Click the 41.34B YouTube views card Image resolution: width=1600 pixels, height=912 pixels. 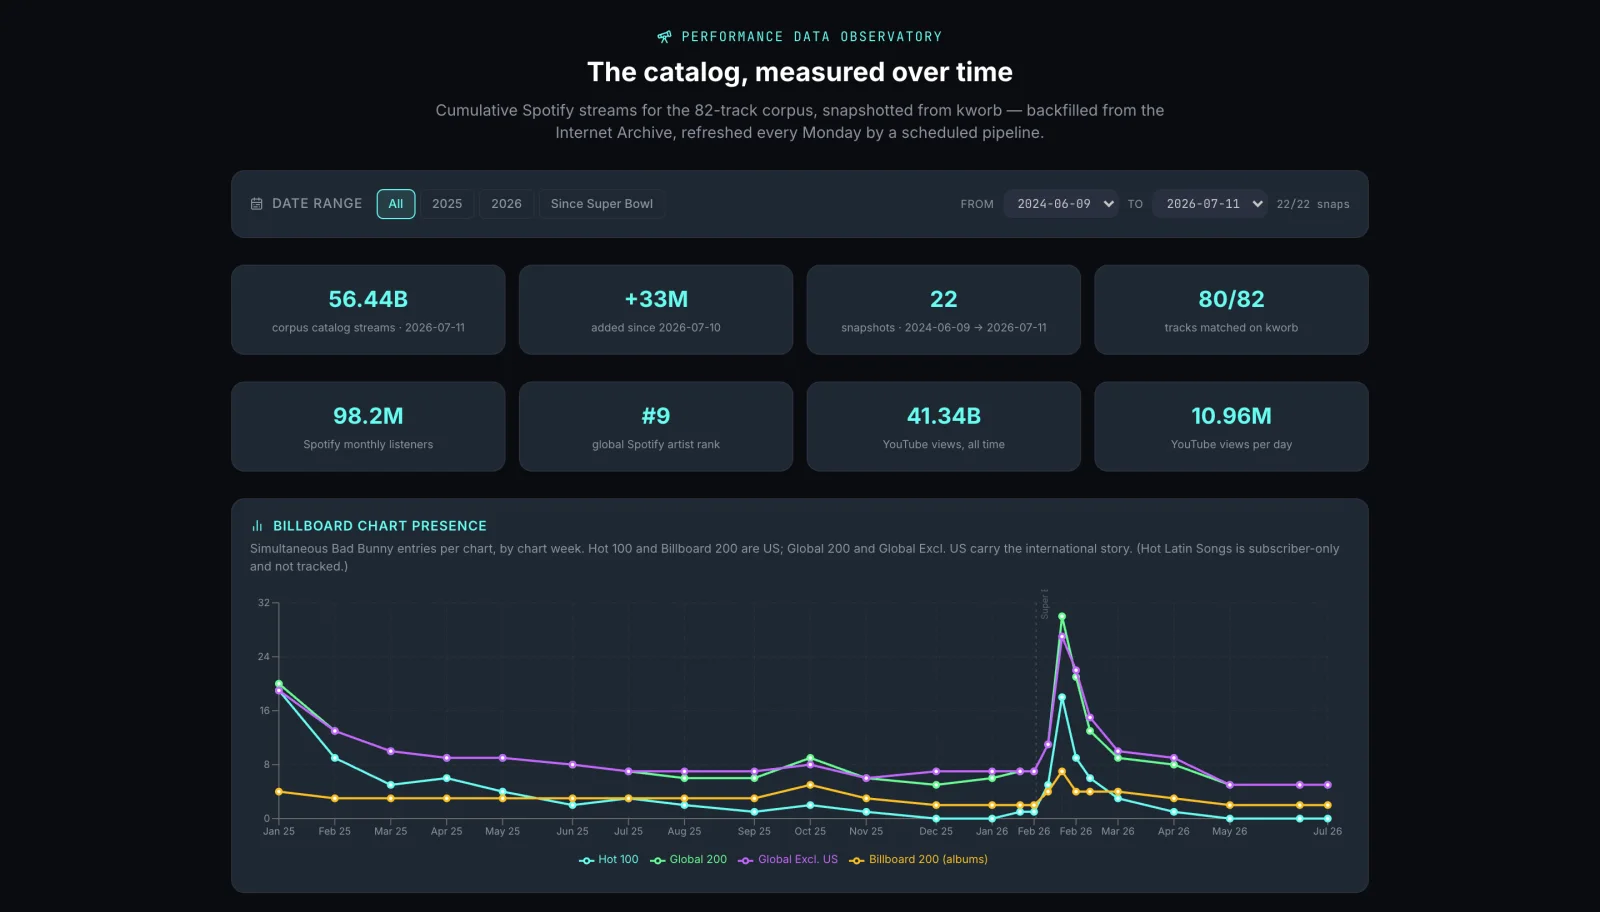point(944,426)
